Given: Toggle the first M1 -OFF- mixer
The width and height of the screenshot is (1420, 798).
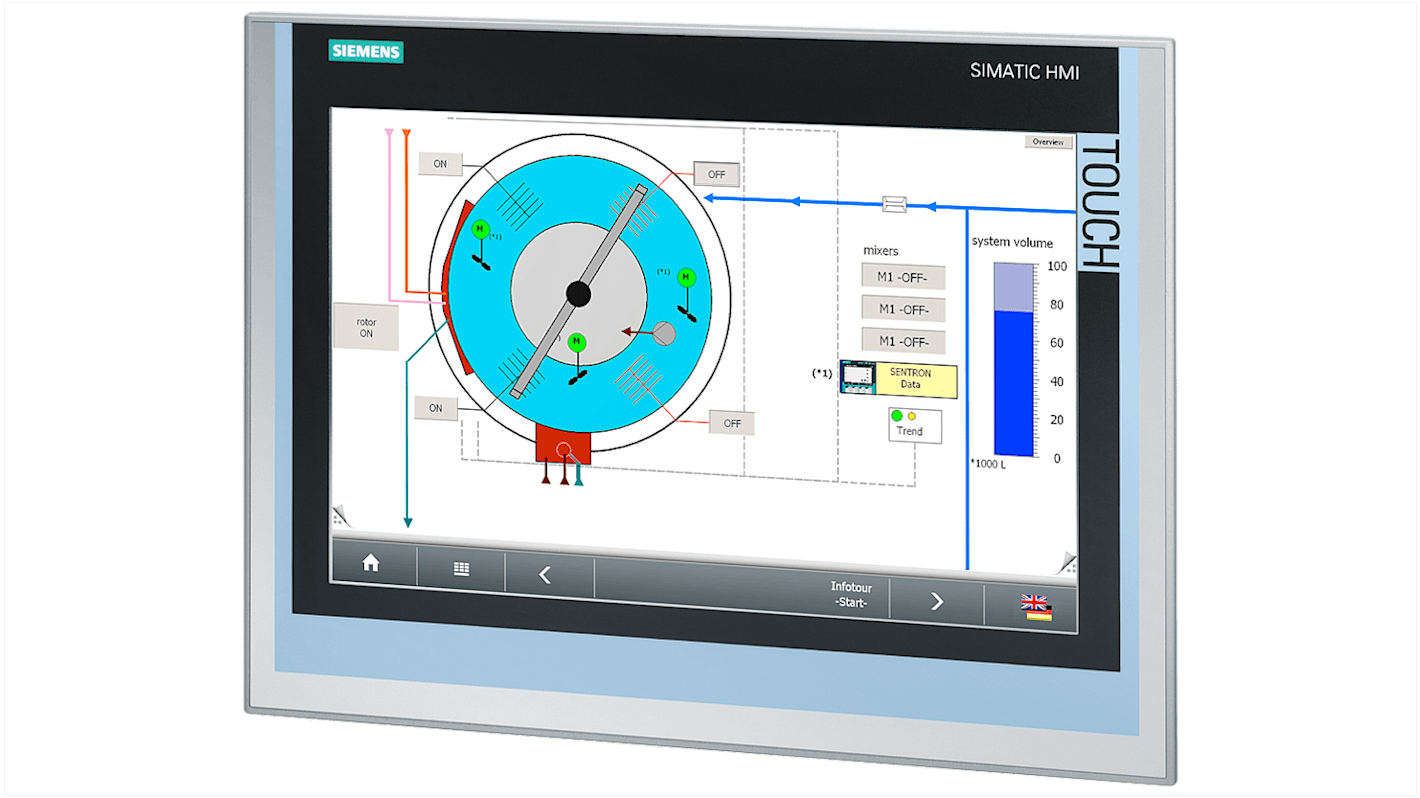Looking at the screenshot, I should tap(903, 275).
